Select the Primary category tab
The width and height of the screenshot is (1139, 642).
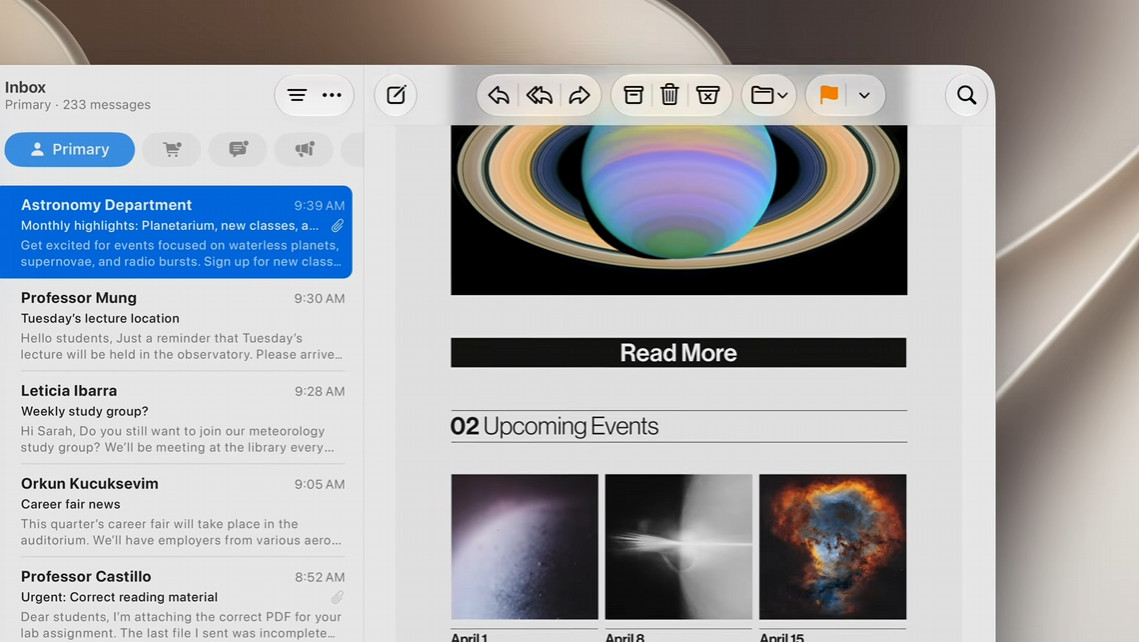point(70,149)
